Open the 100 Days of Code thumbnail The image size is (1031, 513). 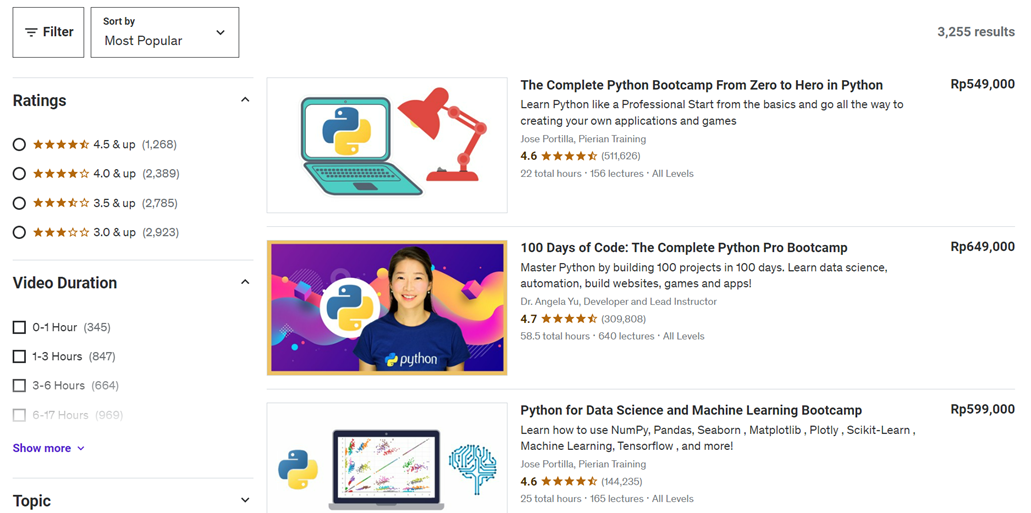[x=387, y=307]
